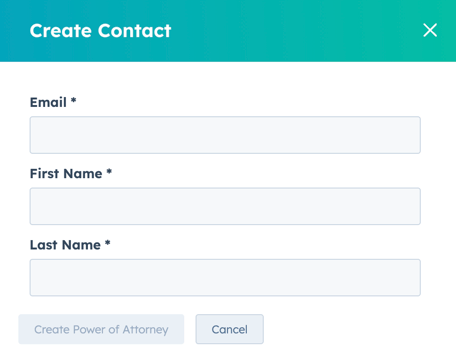
Task: Click the Last Name label text
Action: [65, 245]
